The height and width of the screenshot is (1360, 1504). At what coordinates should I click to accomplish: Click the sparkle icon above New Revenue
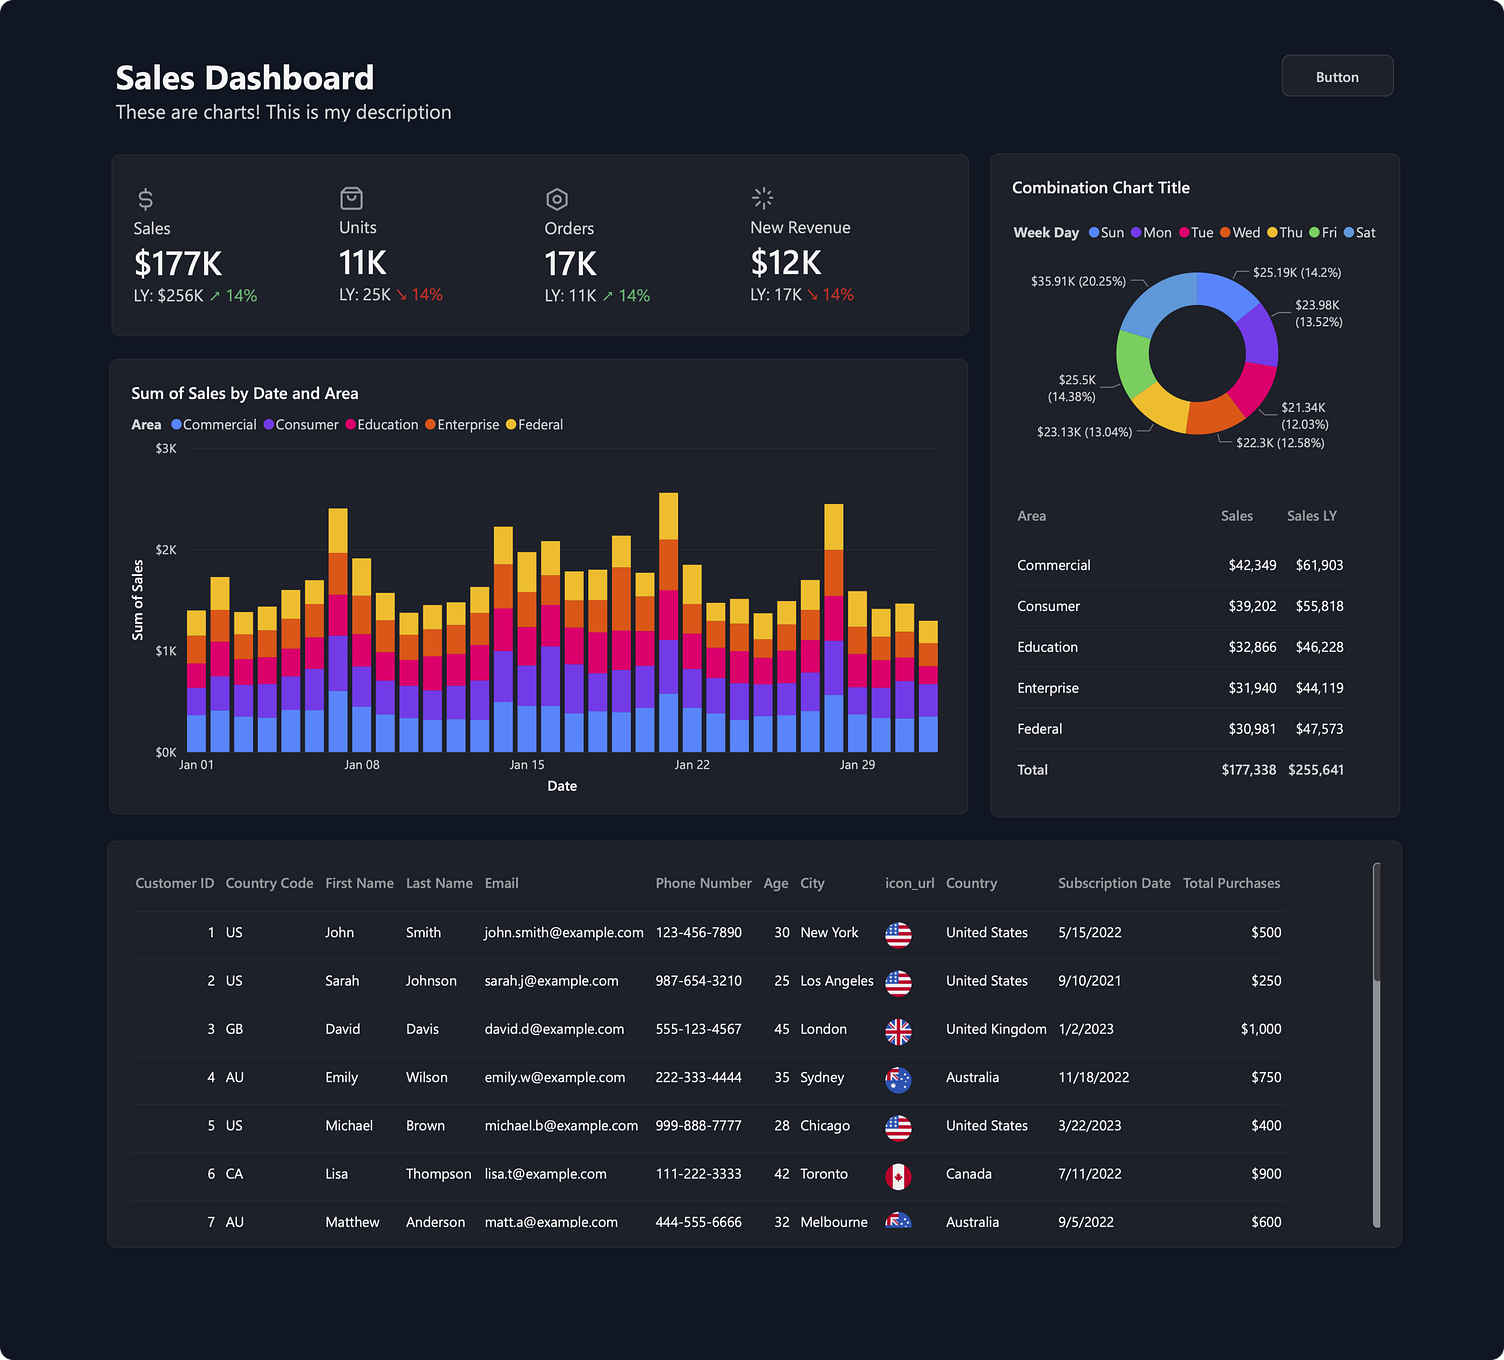pyautogui.click(x=763, y=197)
